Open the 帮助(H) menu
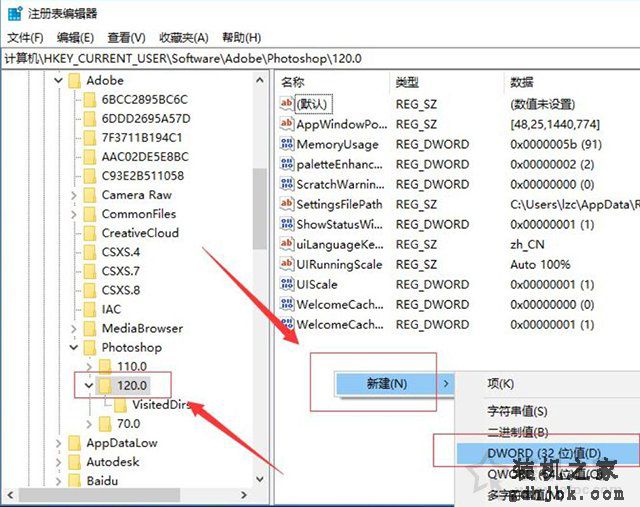The width and height of the screenshot is (640, 507). tap(242, 38)
